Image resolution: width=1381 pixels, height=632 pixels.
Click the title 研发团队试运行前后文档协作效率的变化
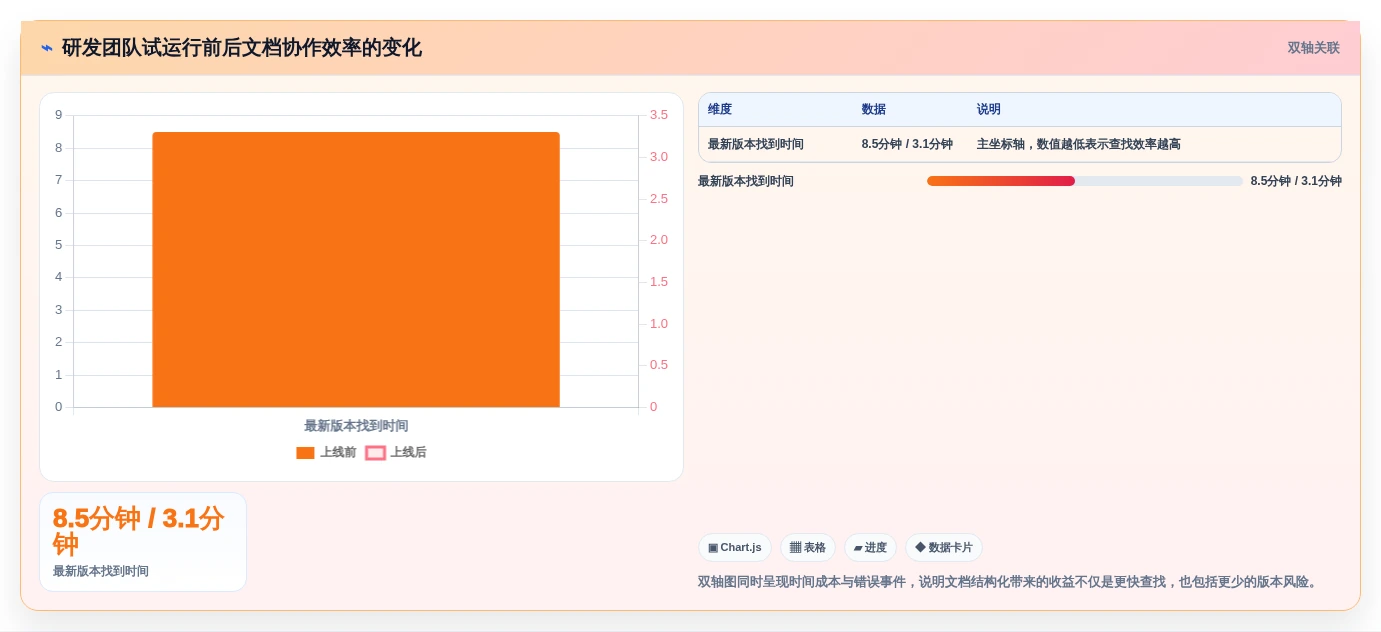point(242,48)
